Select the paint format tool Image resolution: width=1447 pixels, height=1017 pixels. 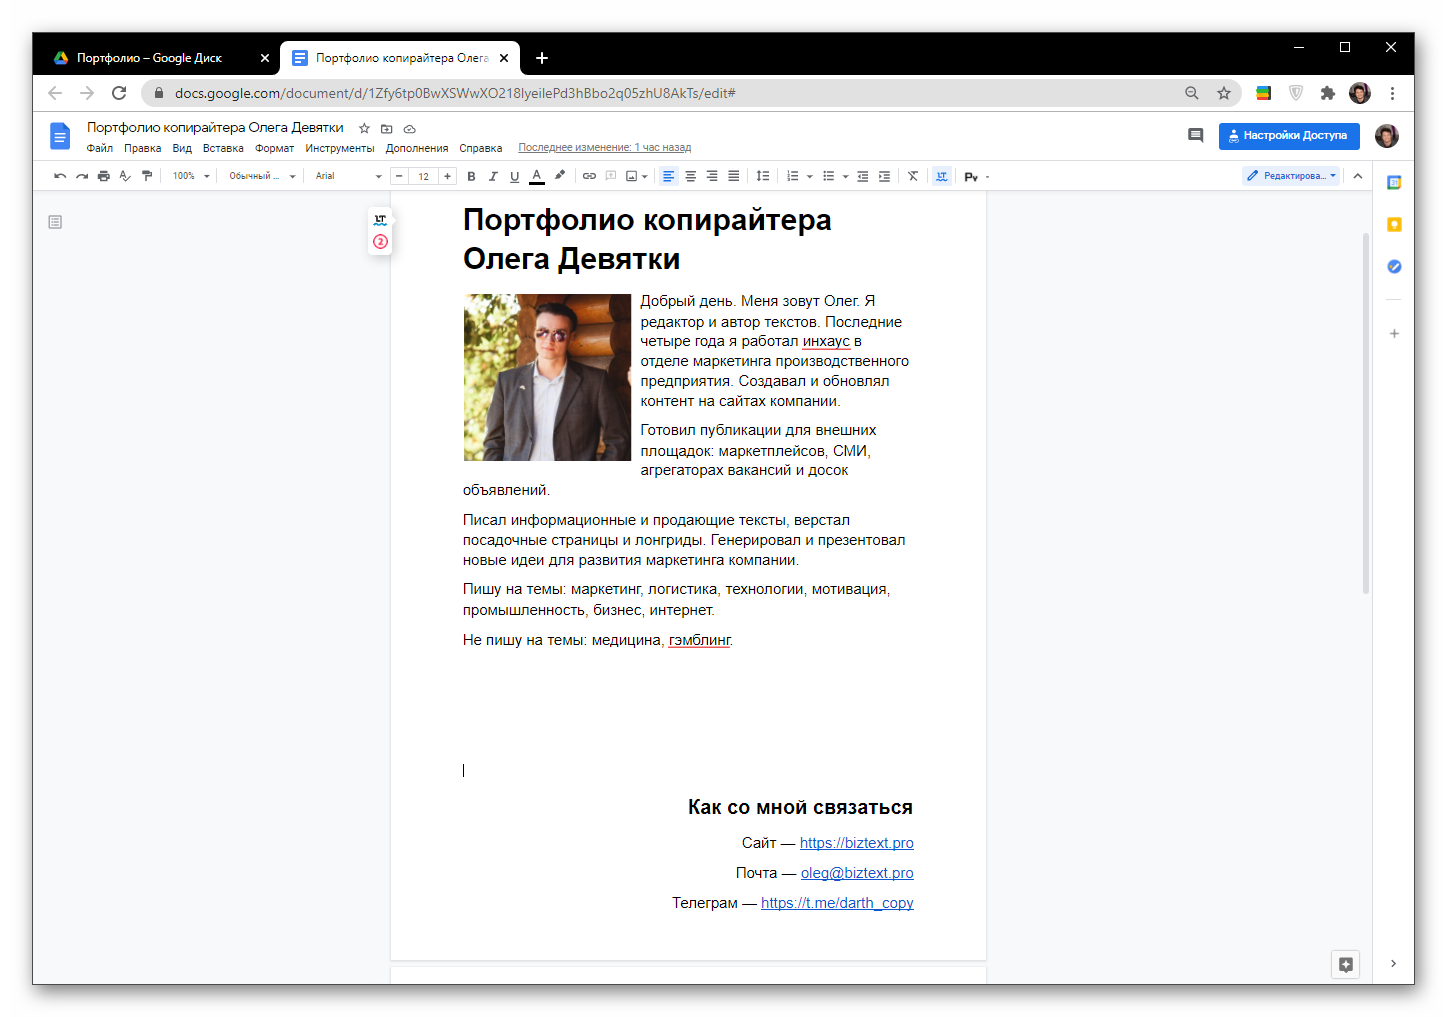(147, 176)
